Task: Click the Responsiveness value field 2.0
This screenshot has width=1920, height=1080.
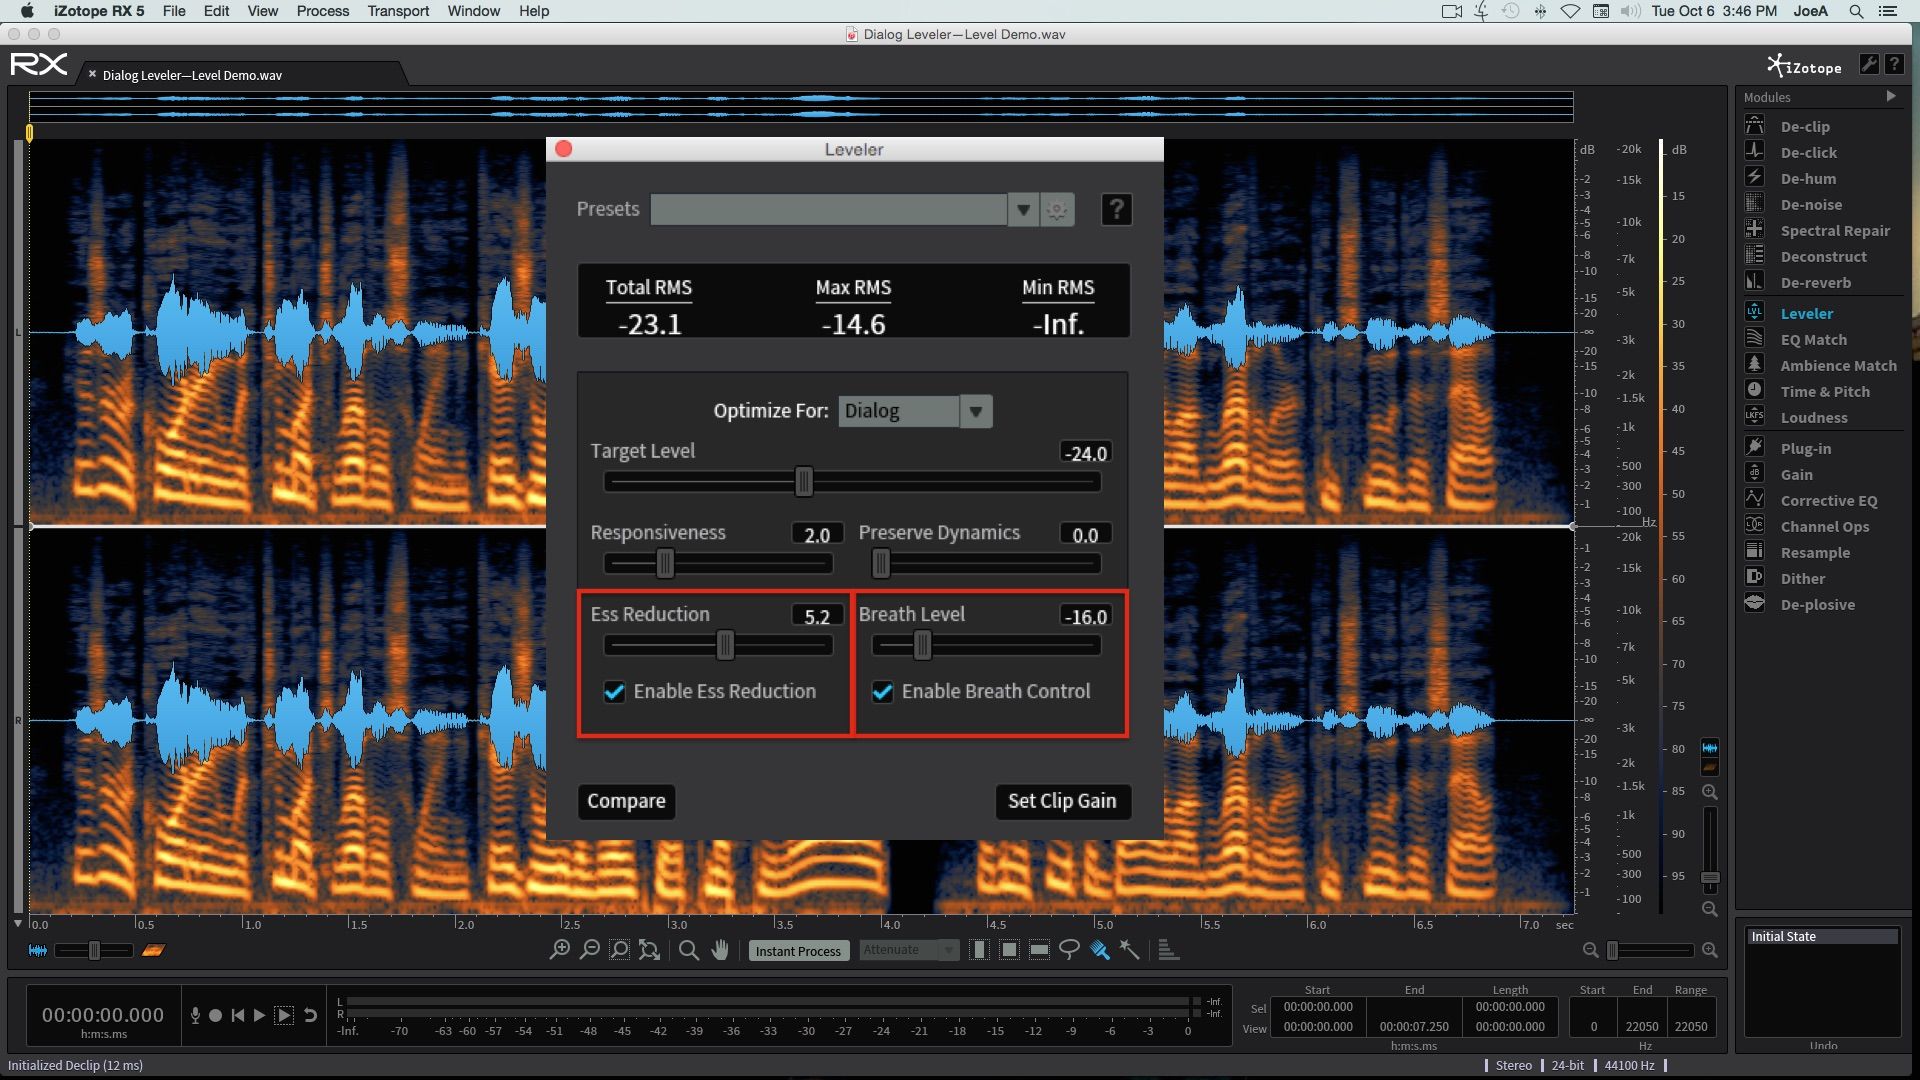Action: click(x=817, y=534)
